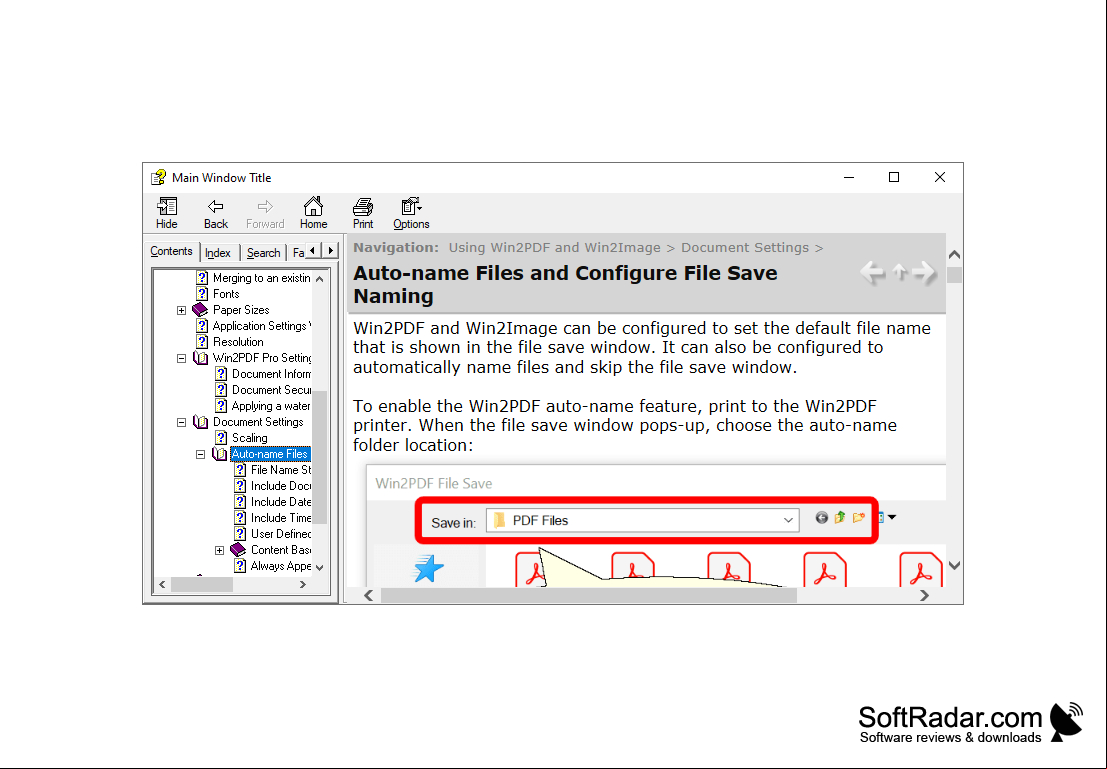Click the contents tree horizontal scrollbar thumb
Viewport: 1107px width, 769px height.
pyautogui.click(x=202, y=585)
